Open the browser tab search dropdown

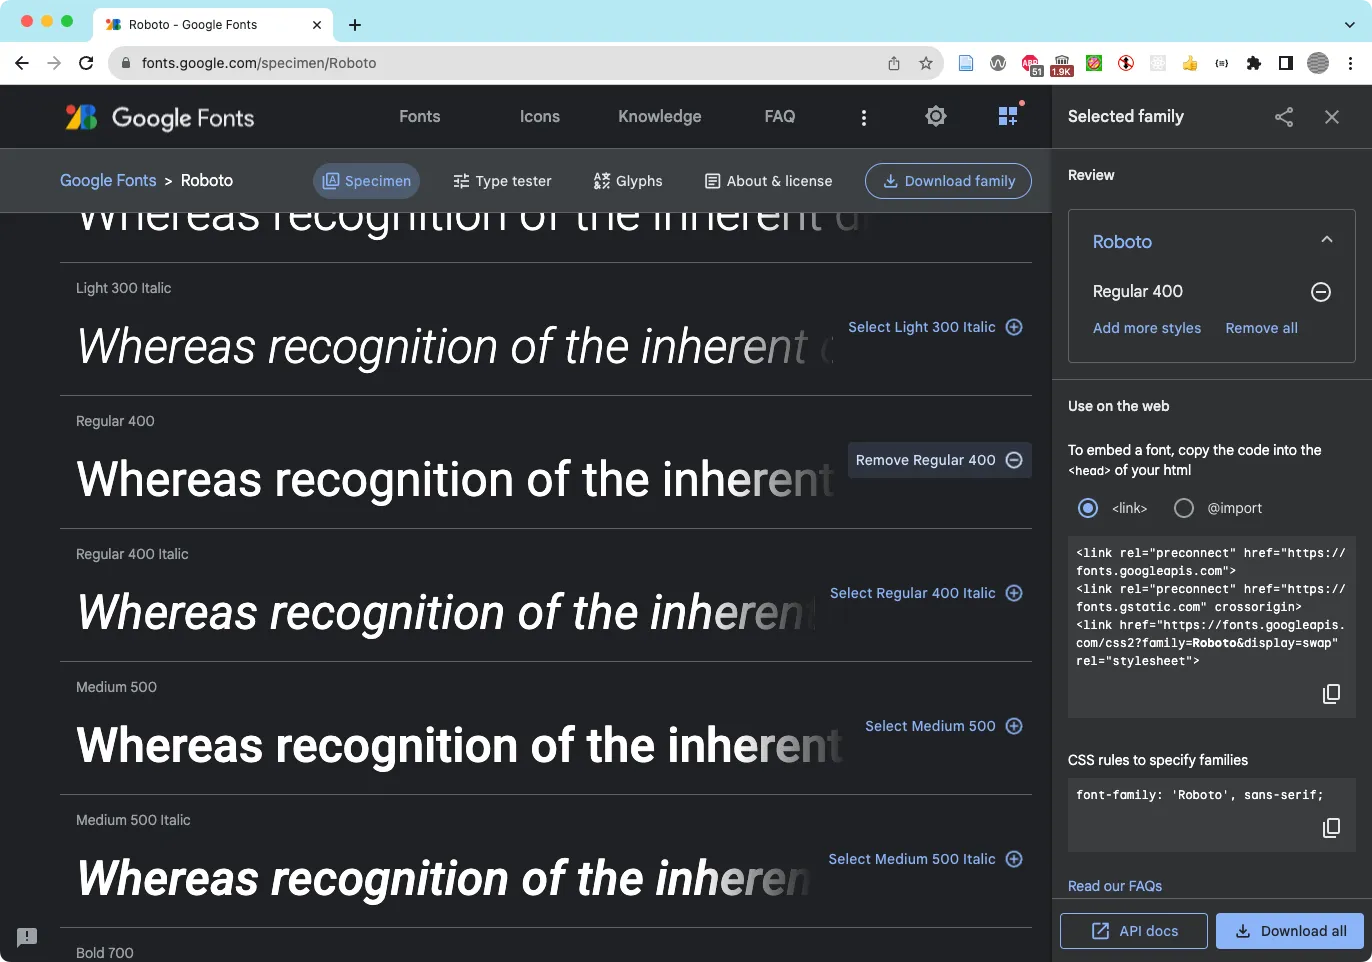1350,24
